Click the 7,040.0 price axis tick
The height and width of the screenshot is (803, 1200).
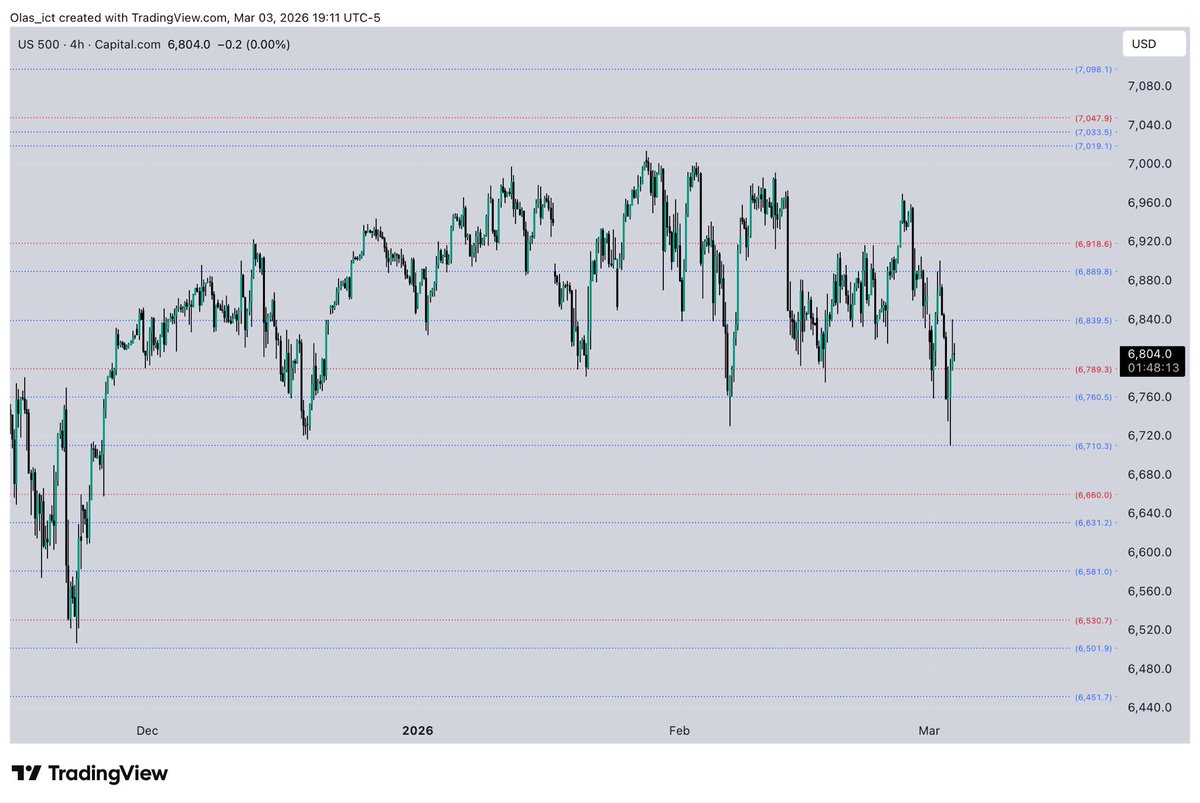[1149, 125]
